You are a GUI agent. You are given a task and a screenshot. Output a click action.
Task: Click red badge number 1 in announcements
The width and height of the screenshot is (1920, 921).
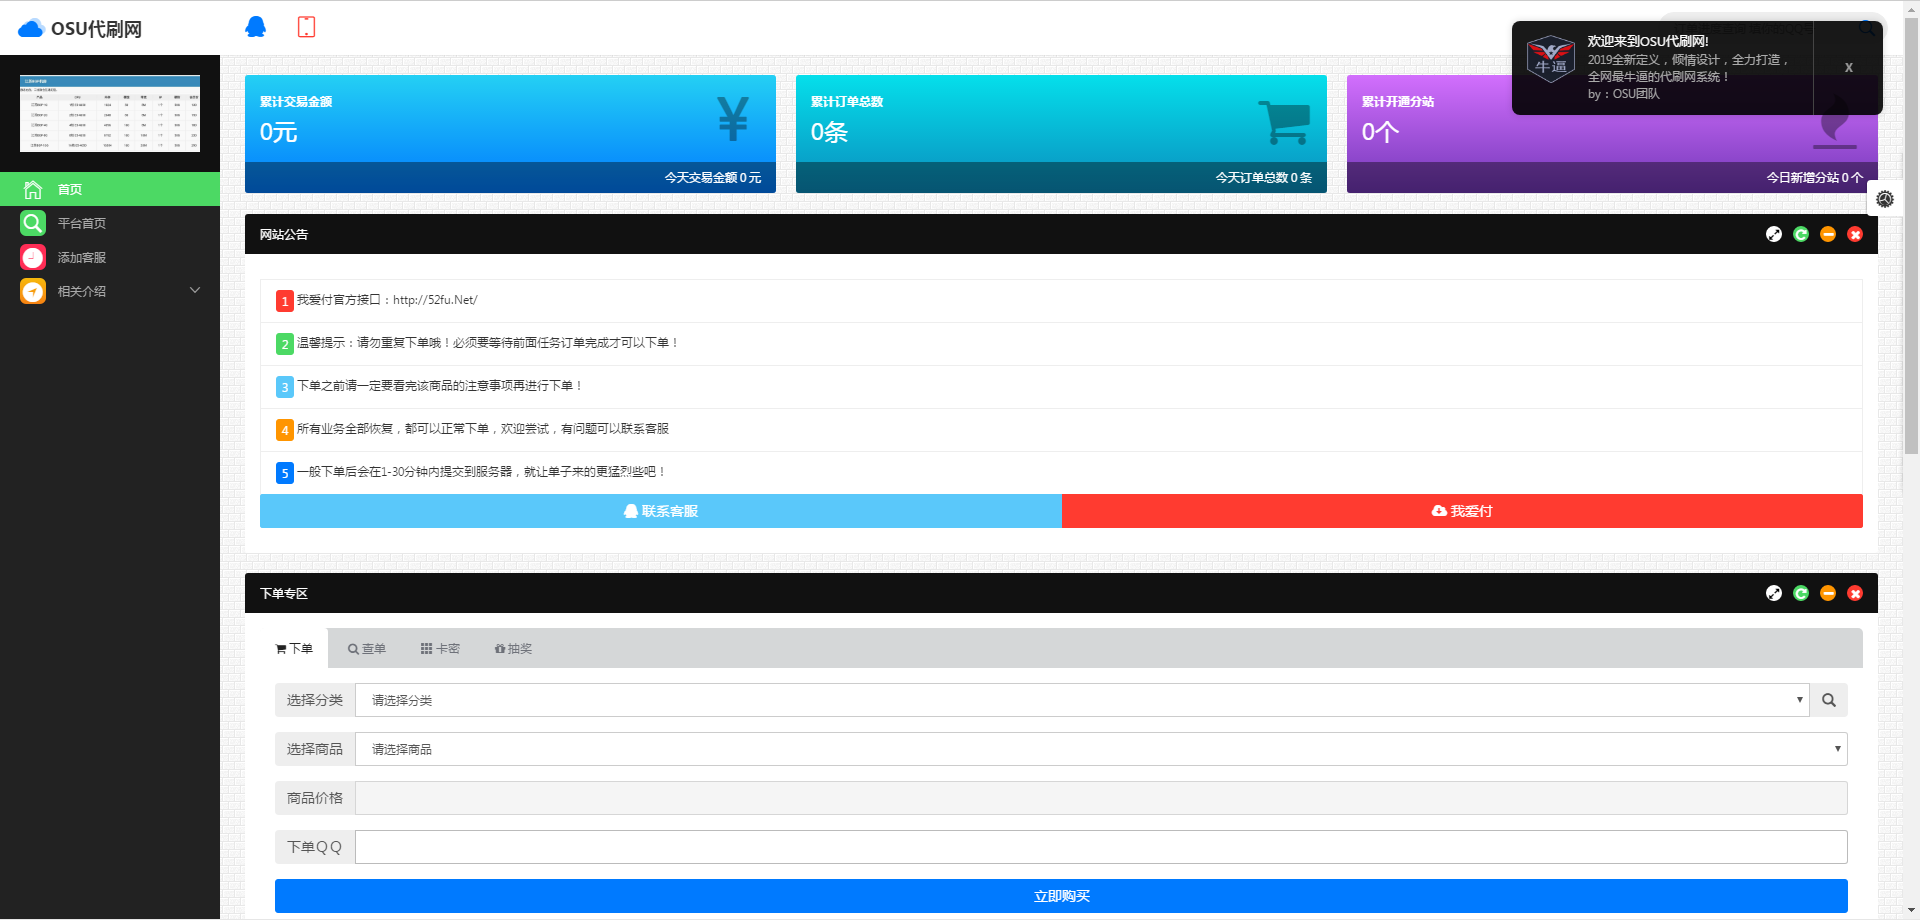point(285,301)
